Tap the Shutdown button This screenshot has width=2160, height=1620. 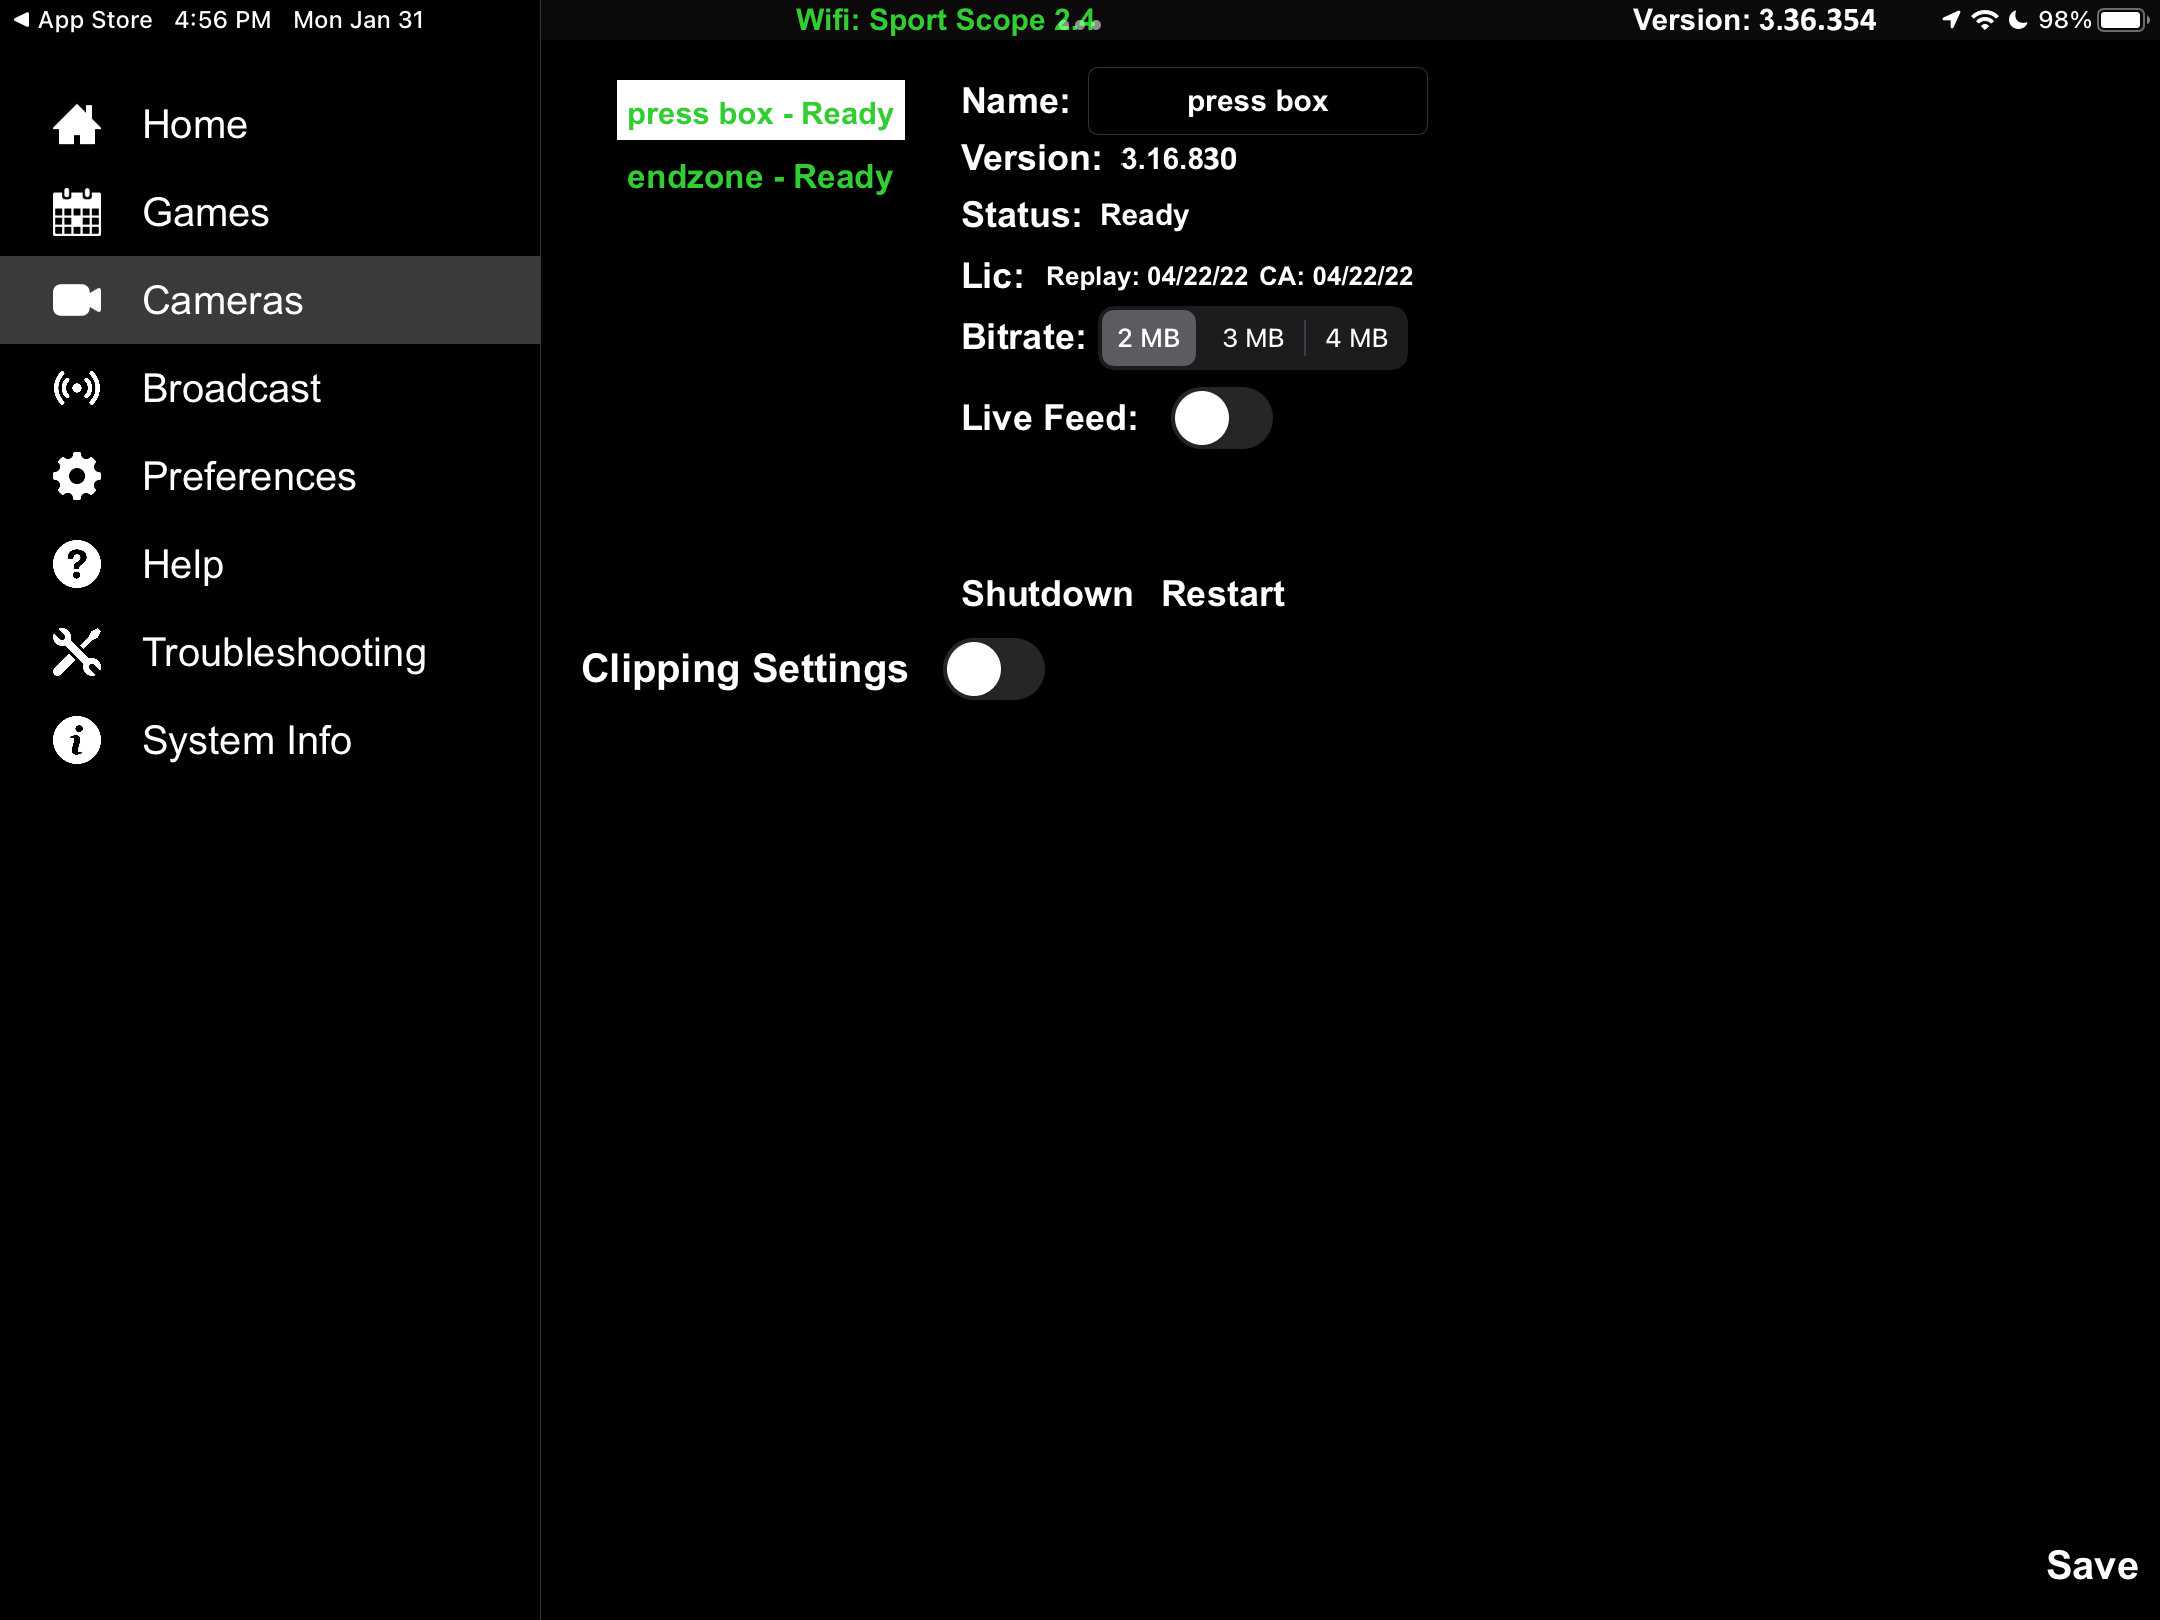(1047, 594)
